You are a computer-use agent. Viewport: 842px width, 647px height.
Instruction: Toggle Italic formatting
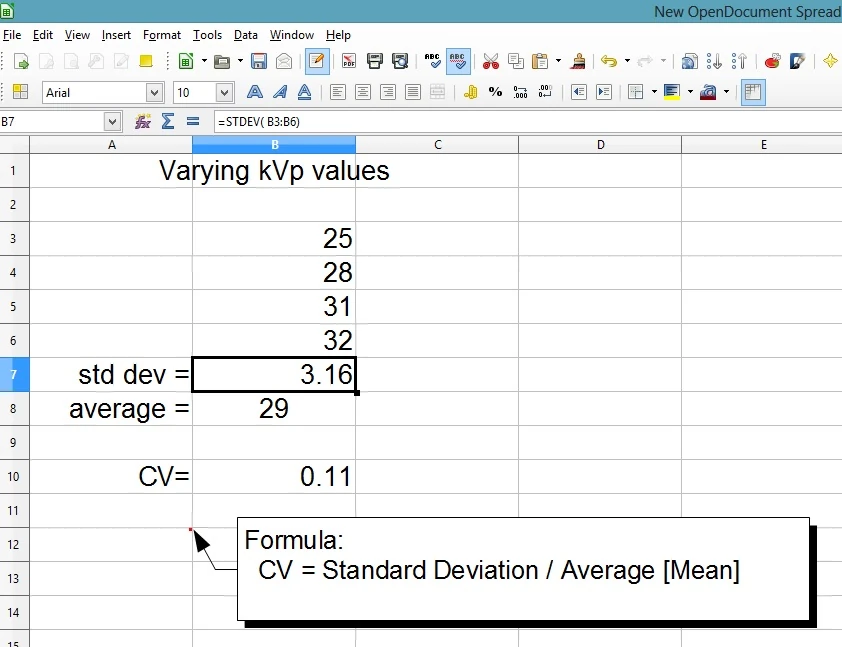point(279,92)
